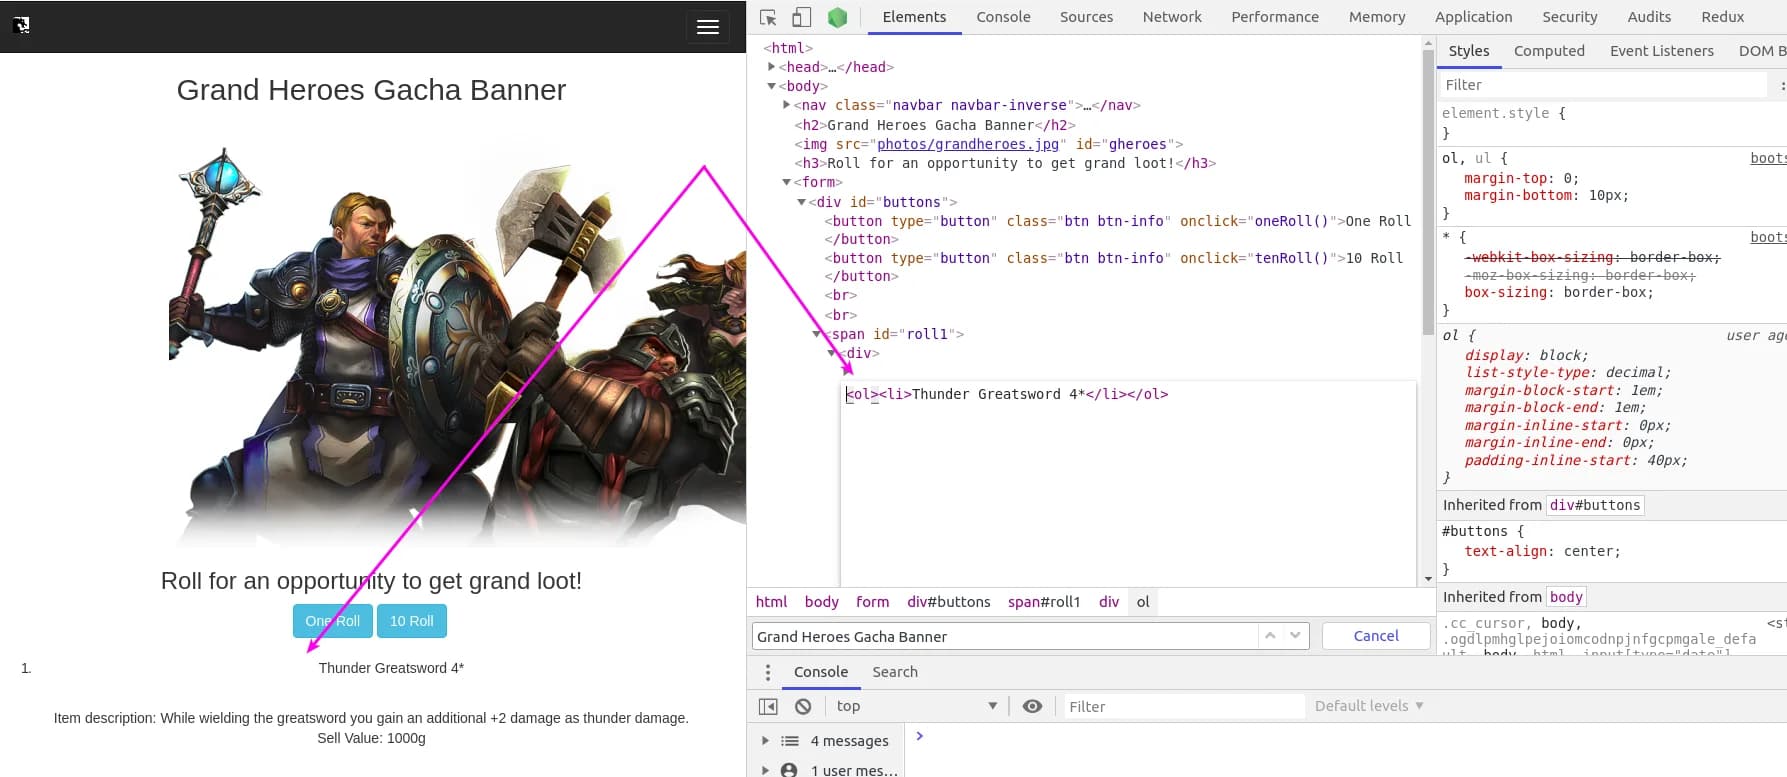The image size is (1787, 777).
Task: Jump to previous search result arrow
Action: coord(1270,636)
